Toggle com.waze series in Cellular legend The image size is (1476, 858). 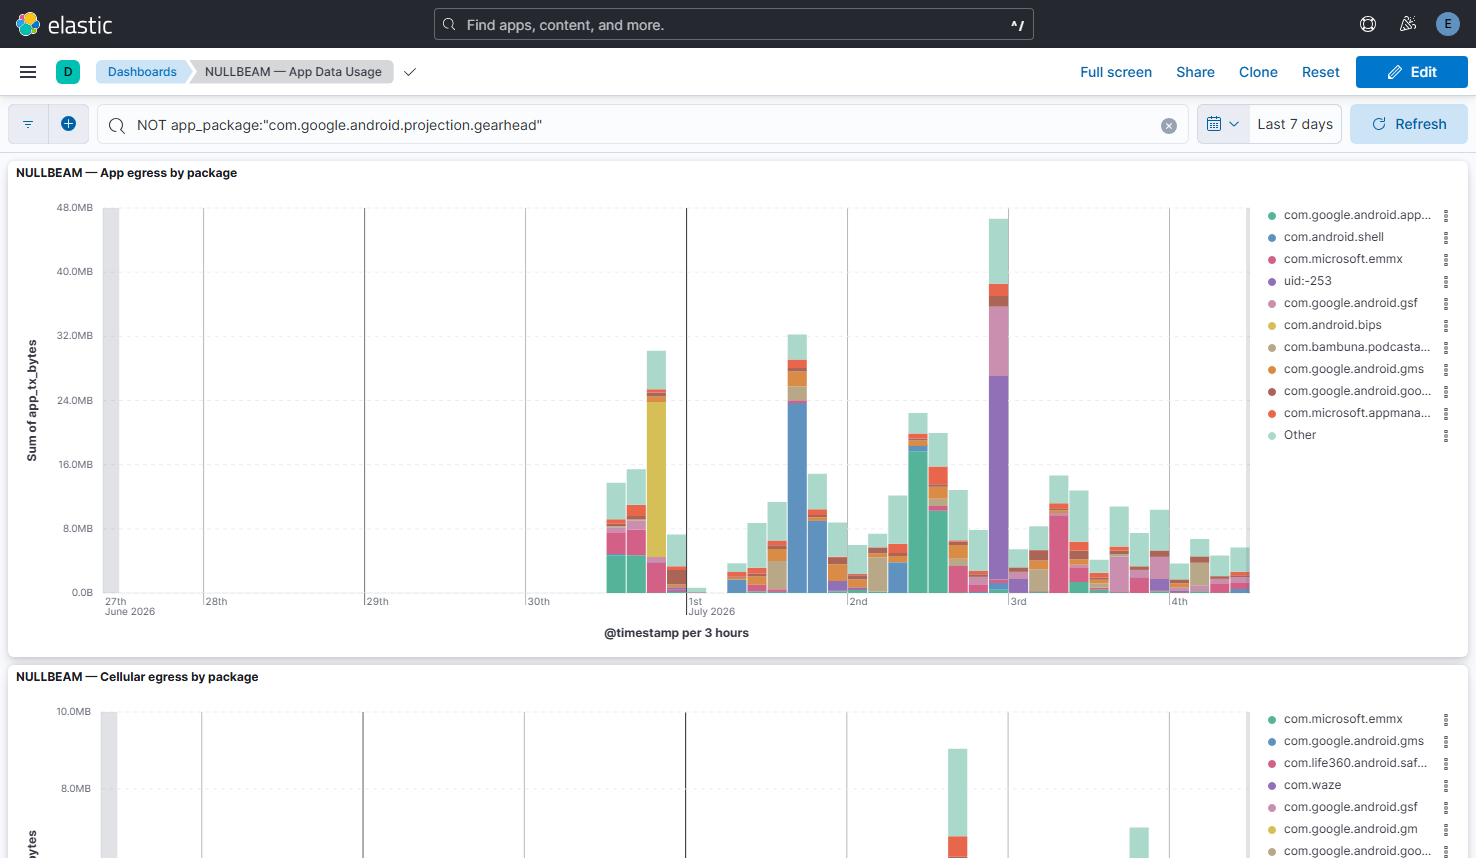coord(1312,785)
